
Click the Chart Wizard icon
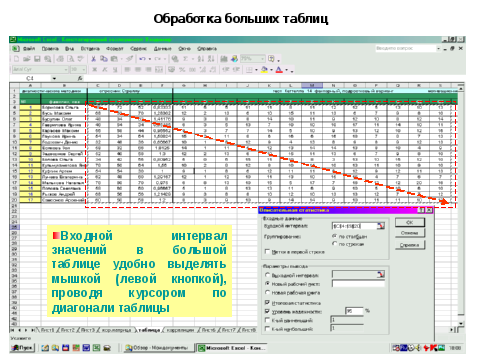(224, 59)
